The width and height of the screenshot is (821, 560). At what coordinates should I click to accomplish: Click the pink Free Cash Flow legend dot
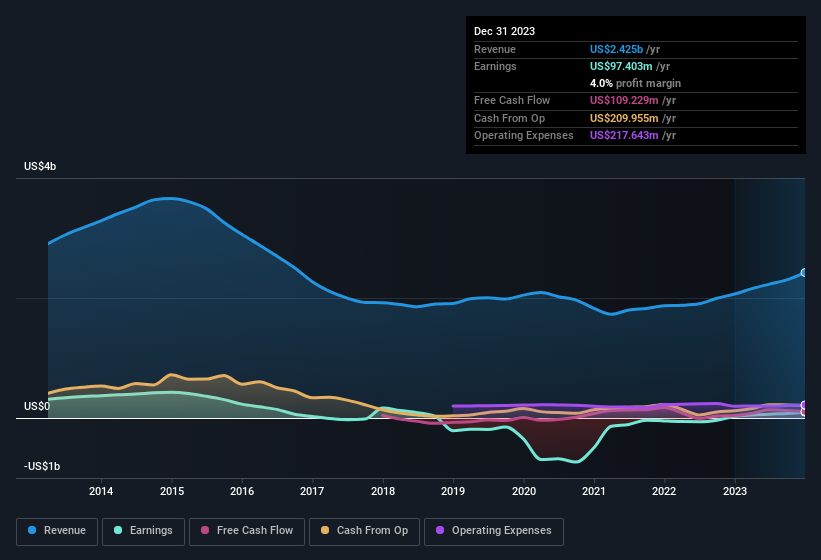(206, 530)
